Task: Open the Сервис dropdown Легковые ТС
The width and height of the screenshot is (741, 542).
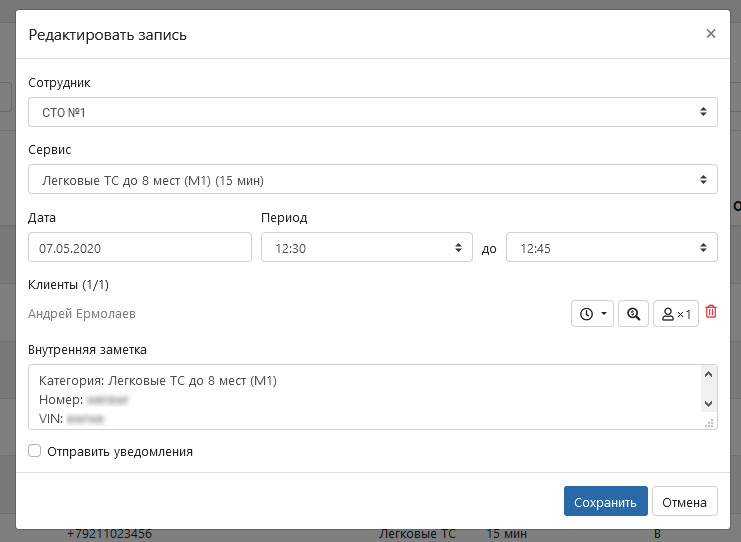Action: tap(373, 179)
